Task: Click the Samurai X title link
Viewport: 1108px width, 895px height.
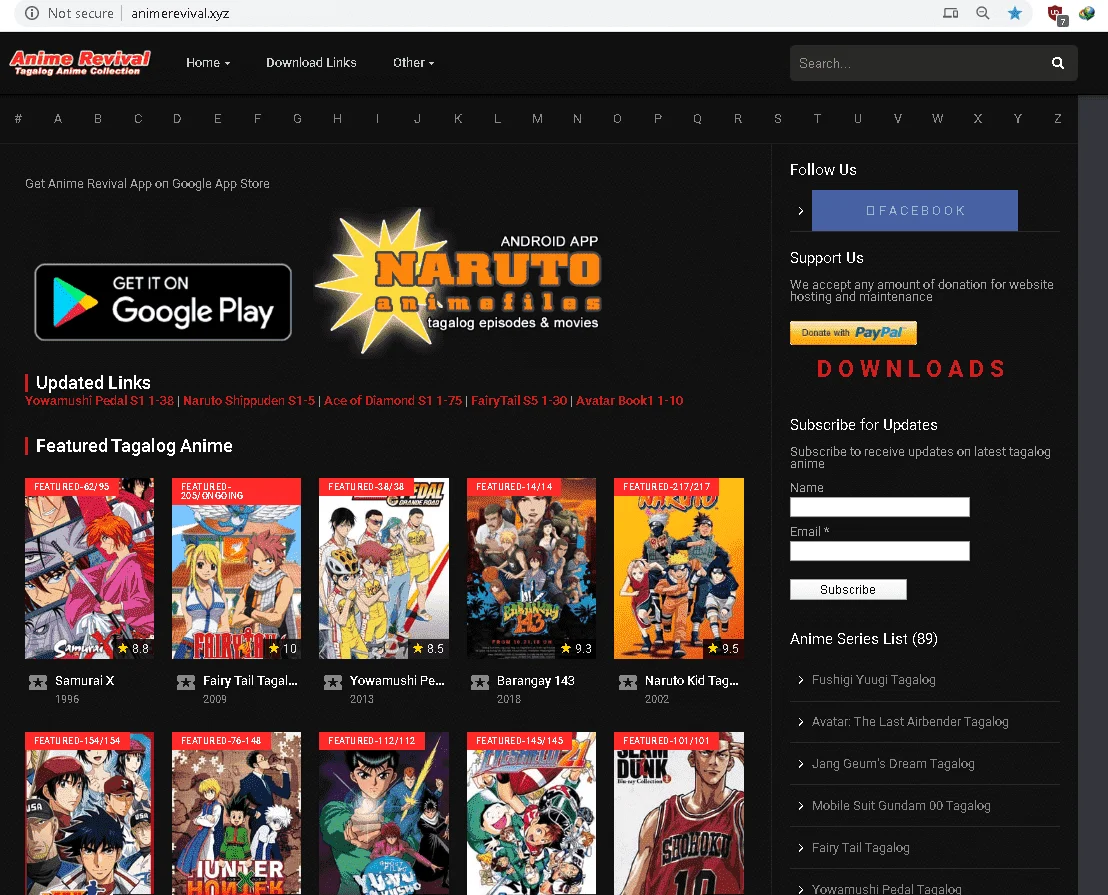Action: (x=85, y=681)
